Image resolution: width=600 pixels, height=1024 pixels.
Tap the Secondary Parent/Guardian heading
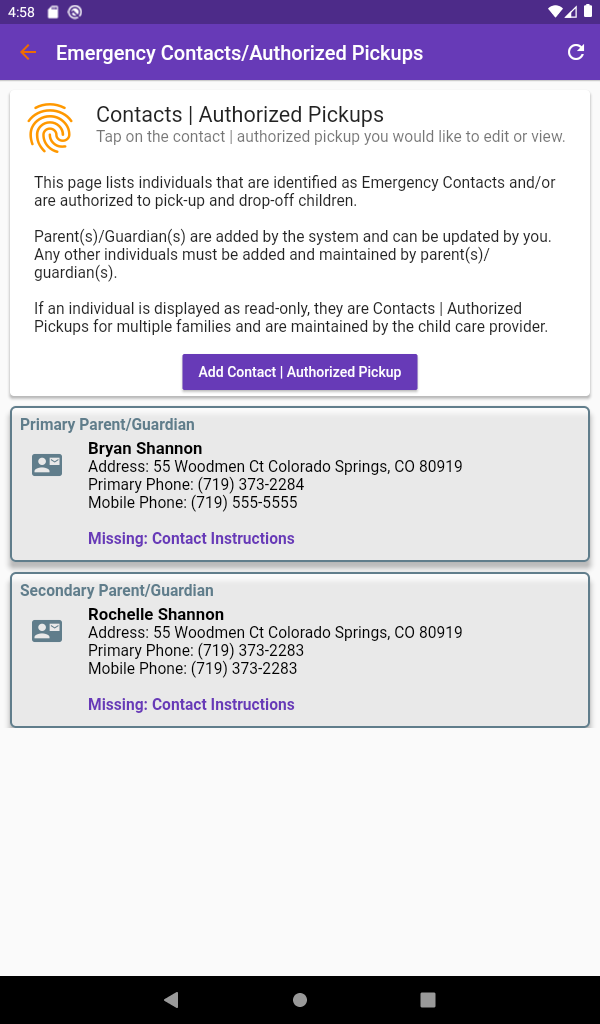pos(117,591)
